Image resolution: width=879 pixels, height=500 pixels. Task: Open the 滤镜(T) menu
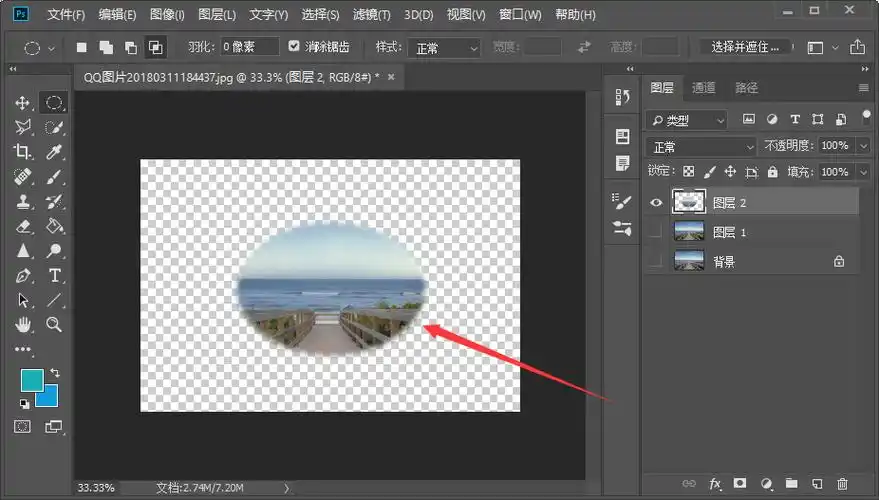click(373, 15)
